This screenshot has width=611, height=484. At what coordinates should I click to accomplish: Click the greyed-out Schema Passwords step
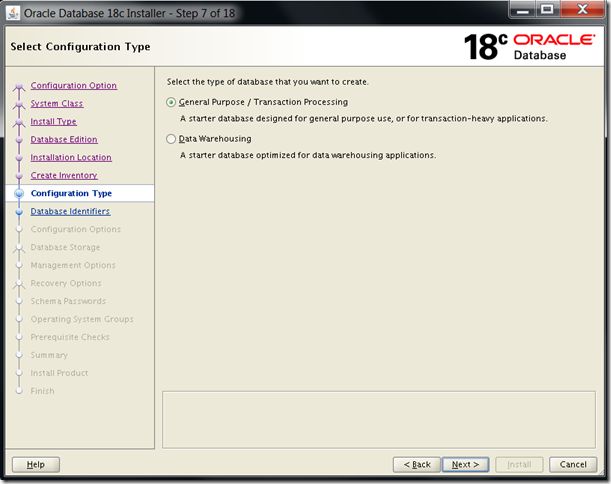coord(68,301)
